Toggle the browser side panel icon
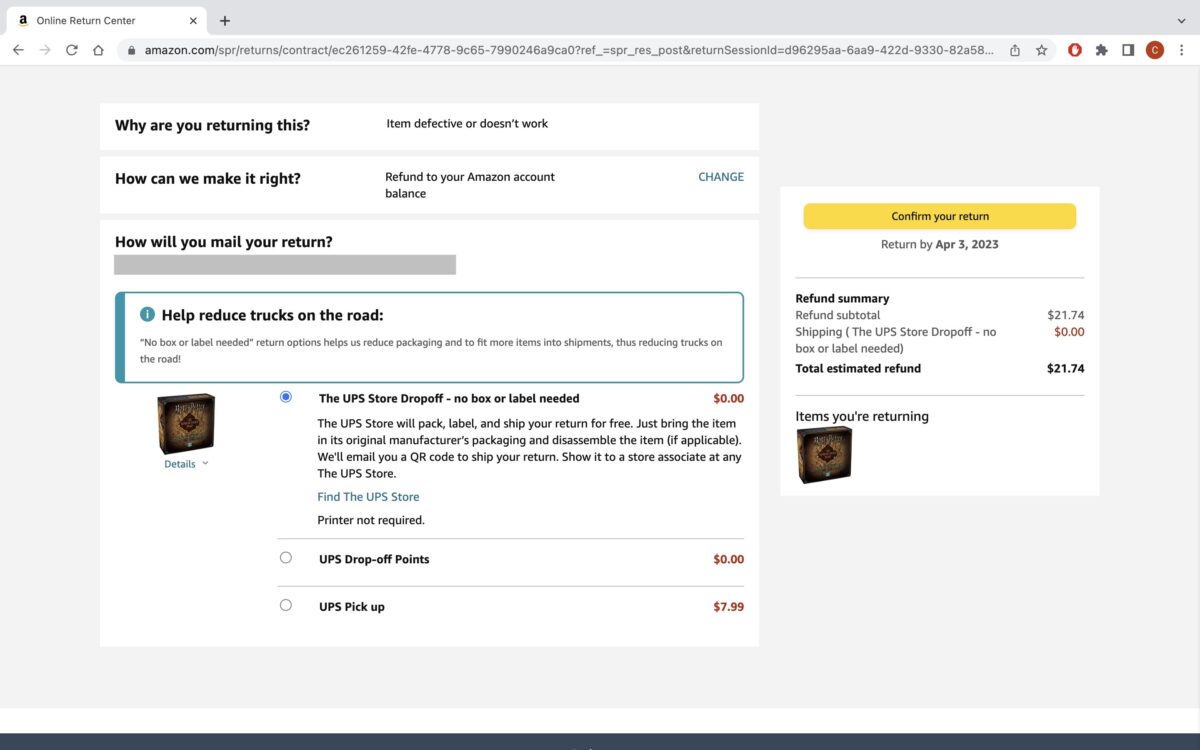Image resolution: width=1200 pixels, height=750 pixels. click(x=1128, y=50)
